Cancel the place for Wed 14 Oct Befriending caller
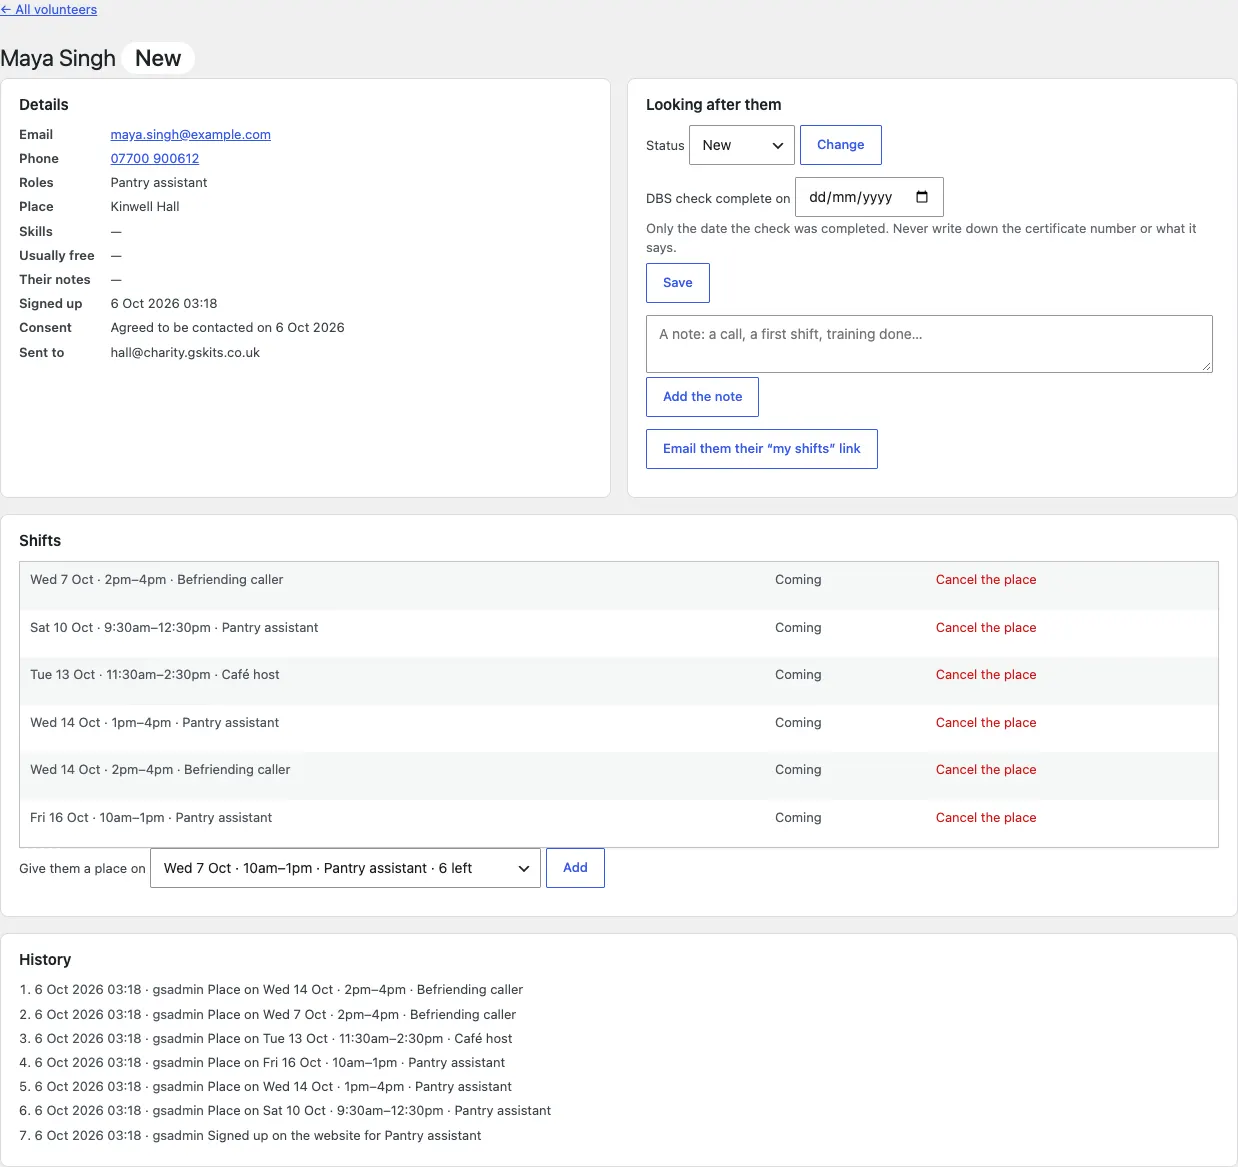 985,770
